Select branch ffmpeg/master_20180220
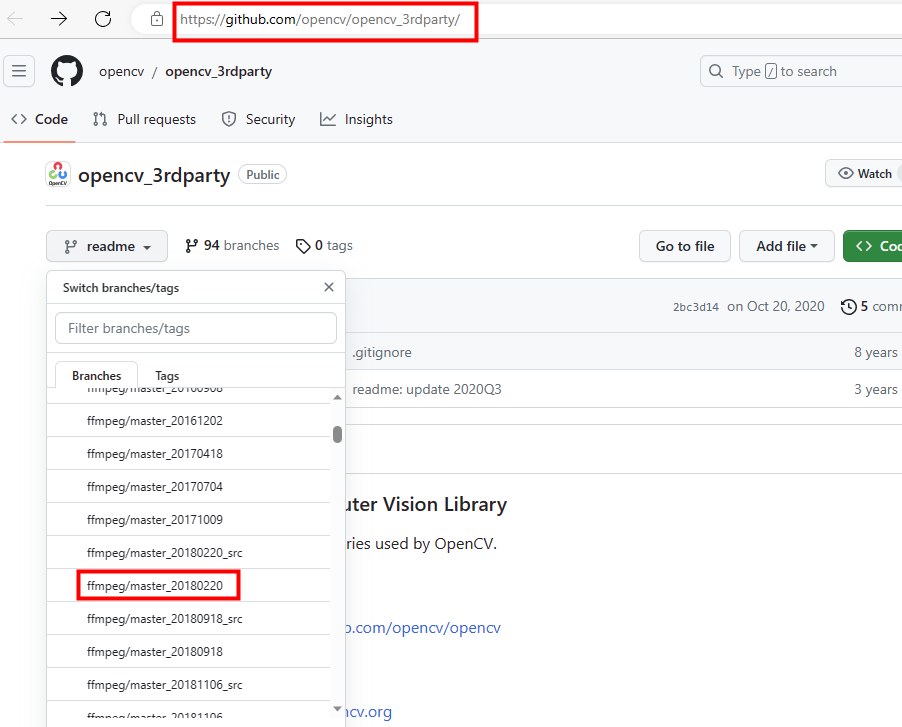The width and height of the screenshot is (902, 727). (x=188, y=586)
